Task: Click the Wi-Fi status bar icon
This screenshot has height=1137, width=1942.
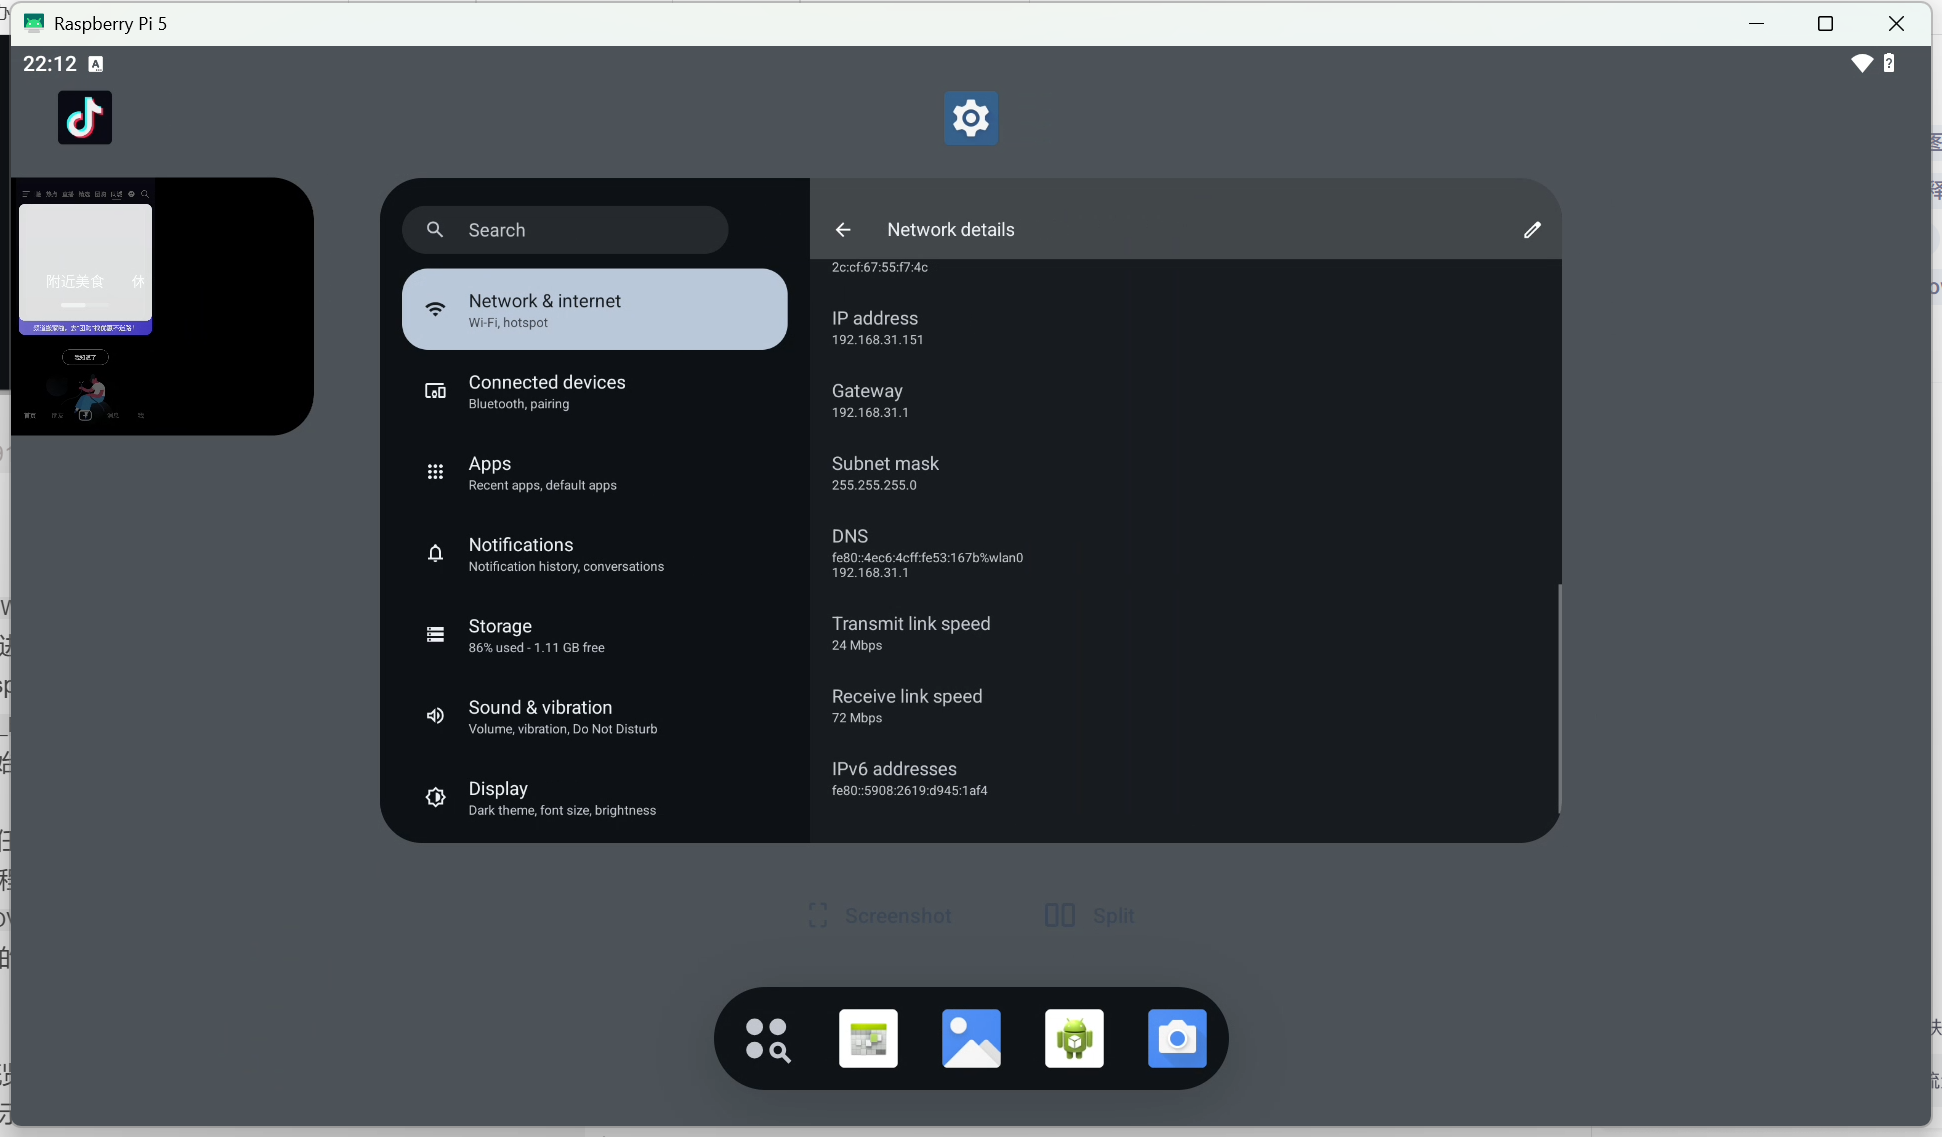Action: 1861,64
